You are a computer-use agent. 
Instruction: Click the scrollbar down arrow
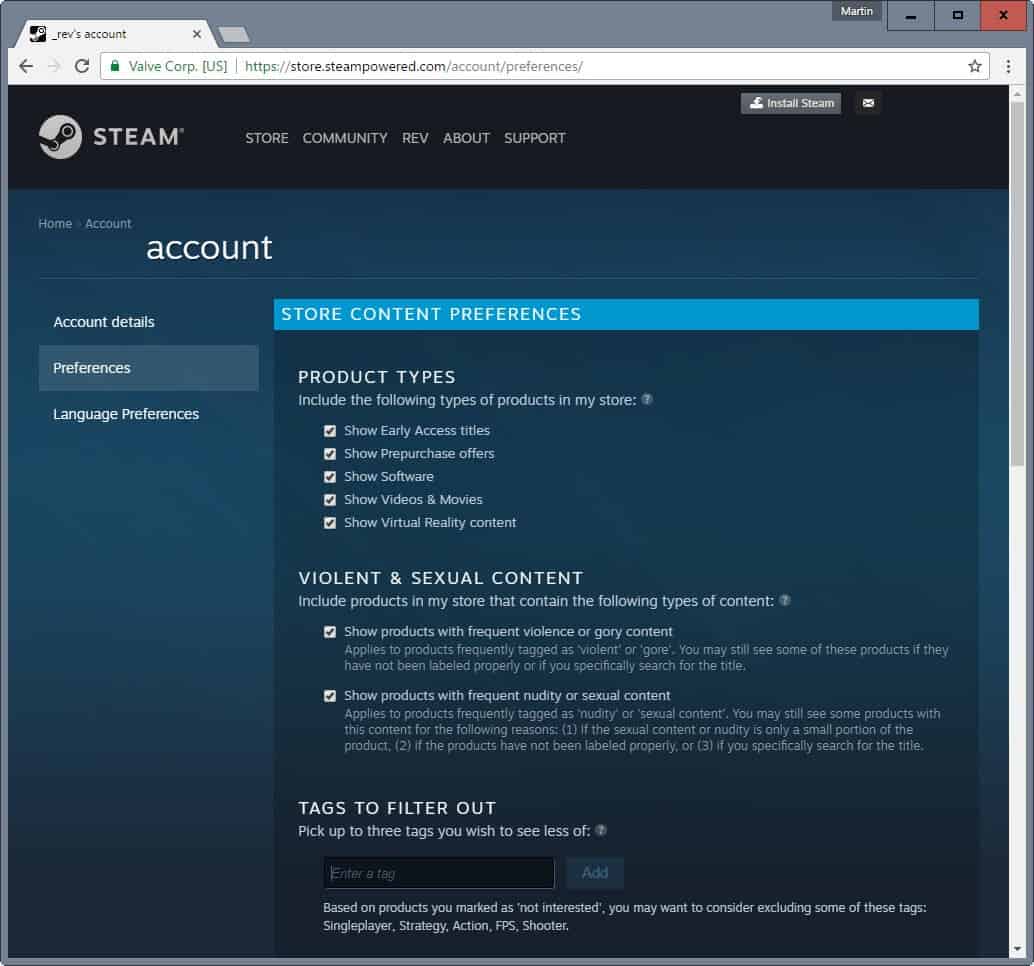point(1018,950)
